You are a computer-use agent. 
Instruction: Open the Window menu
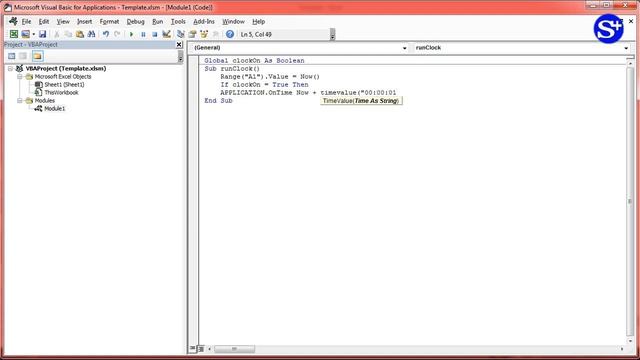point(233,21)
